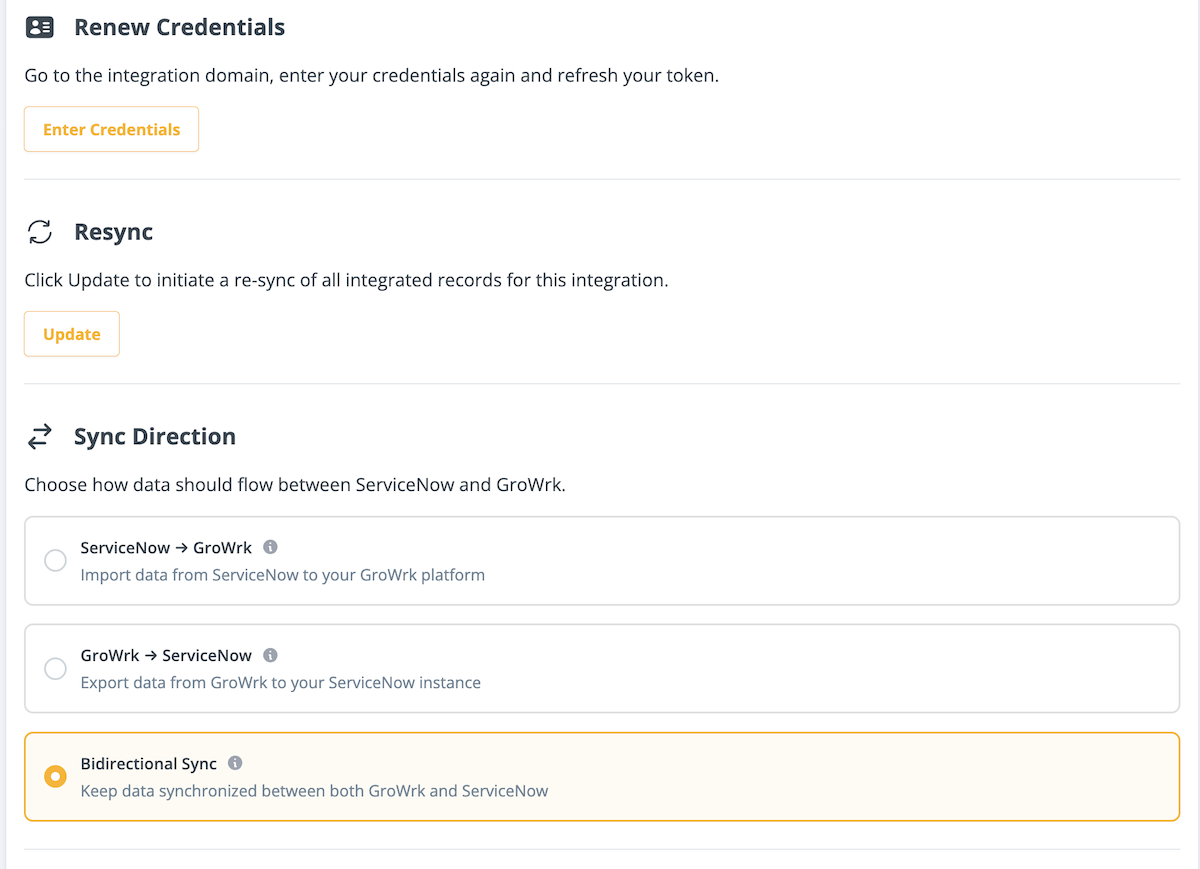Viewport: 1200px width, 869px height.
Task: Open the info icon for ServiceNow → GroWrk
Action: (x=270, y=547)
